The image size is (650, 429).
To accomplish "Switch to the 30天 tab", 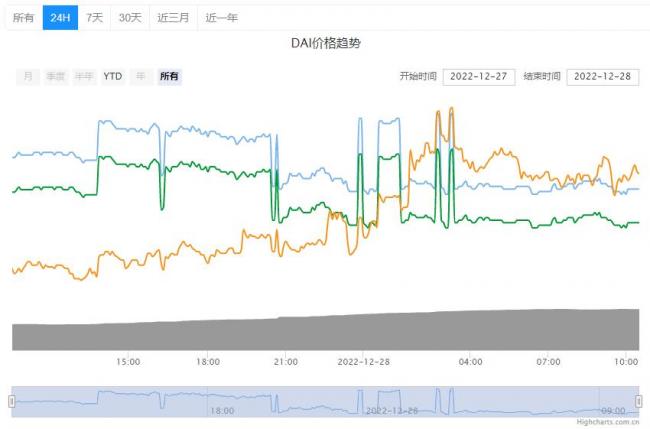I will (x=130, y=18).
